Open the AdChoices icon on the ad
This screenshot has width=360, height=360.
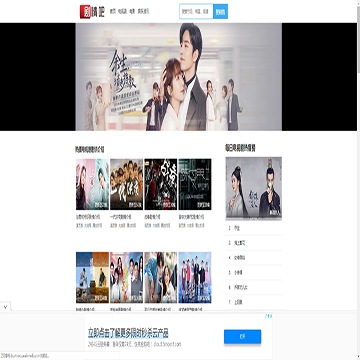pos(268,316)
